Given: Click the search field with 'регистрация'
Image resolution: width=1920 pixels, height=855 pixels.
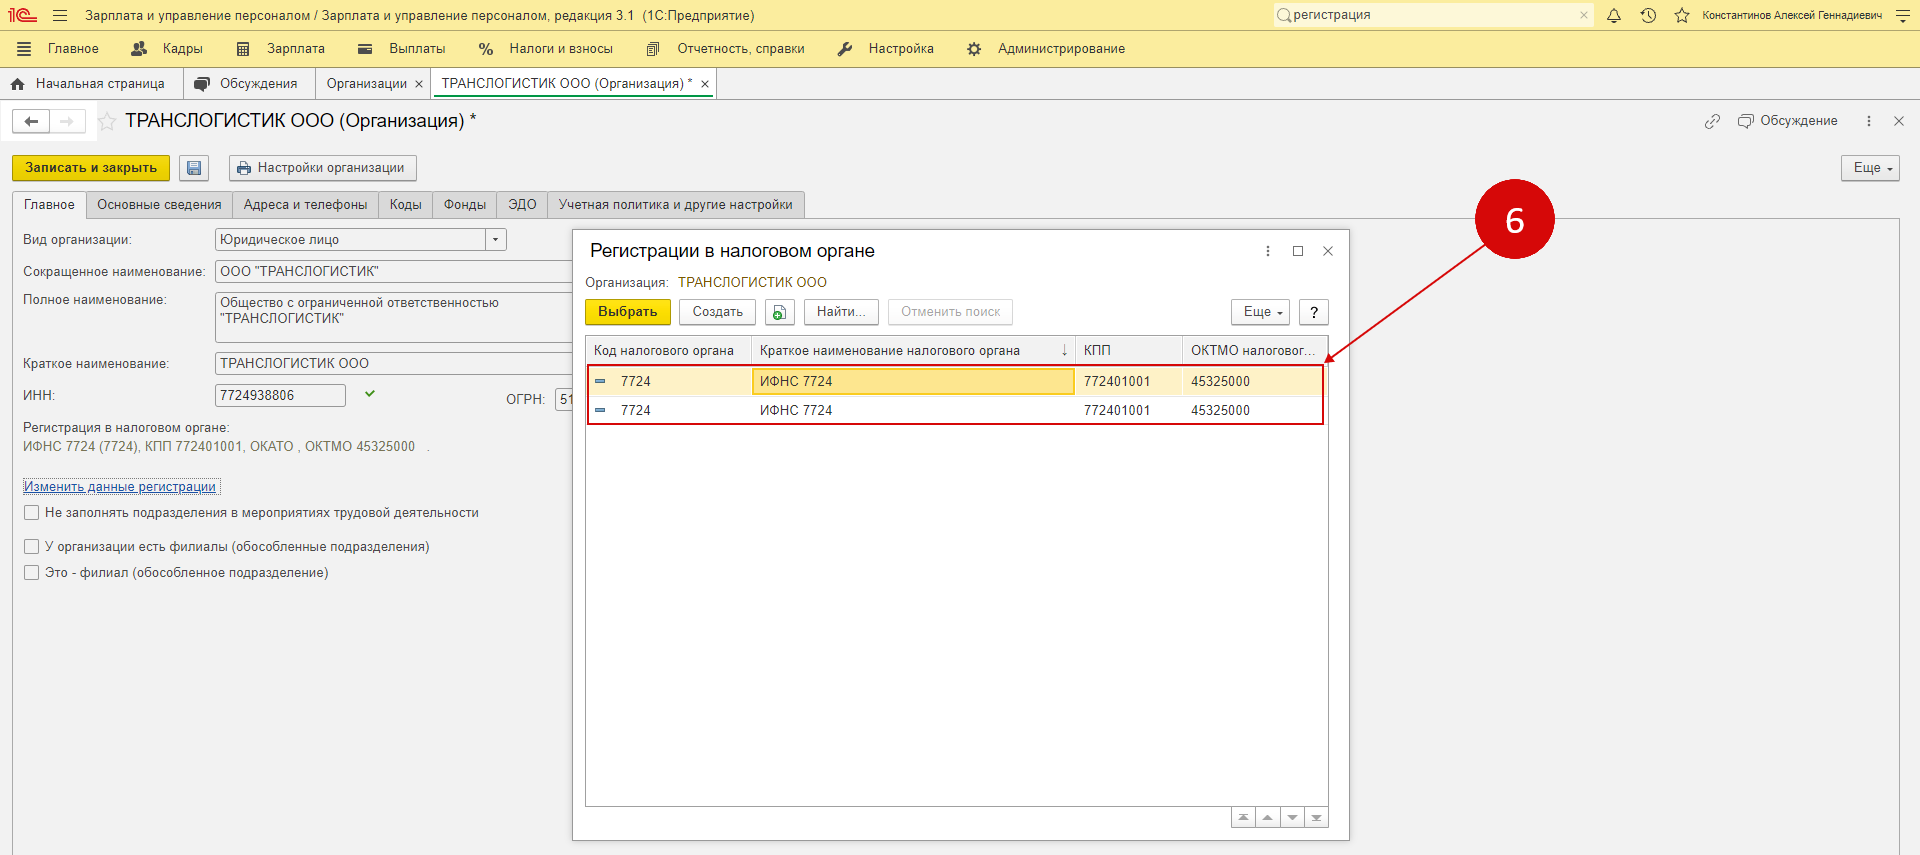Looking at the screenshot, I should click(x=1432, y=15).
